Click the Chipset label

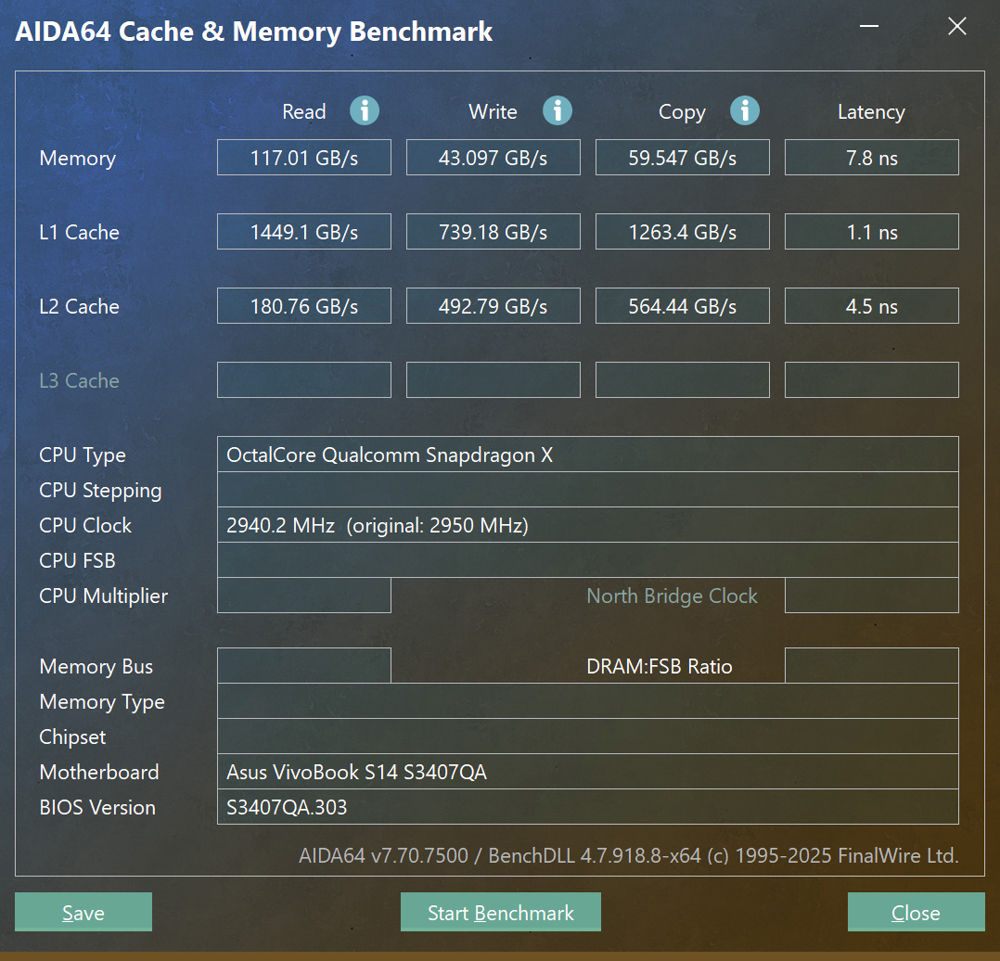72,738
